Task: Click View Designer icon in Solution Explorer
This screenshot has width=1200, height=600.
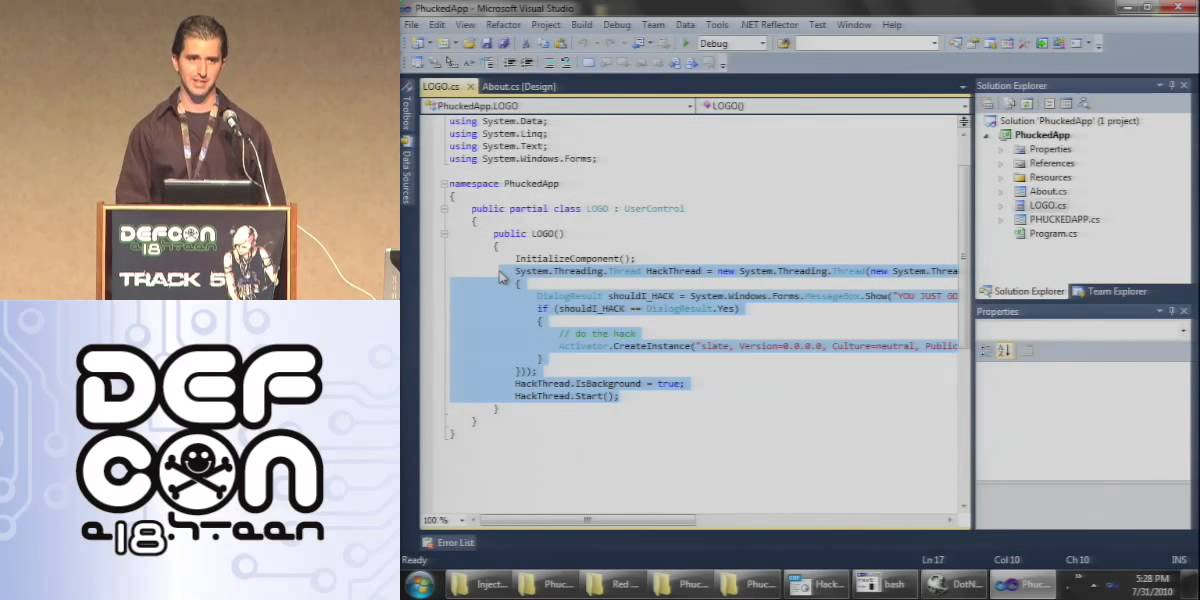Action: [1066, 104]
